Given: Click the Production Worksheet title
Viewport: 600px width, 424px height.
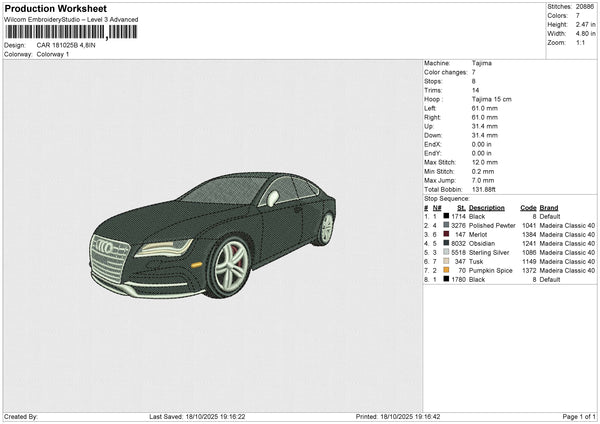Looking at the screenshot, I should click(x=47, y=8).
